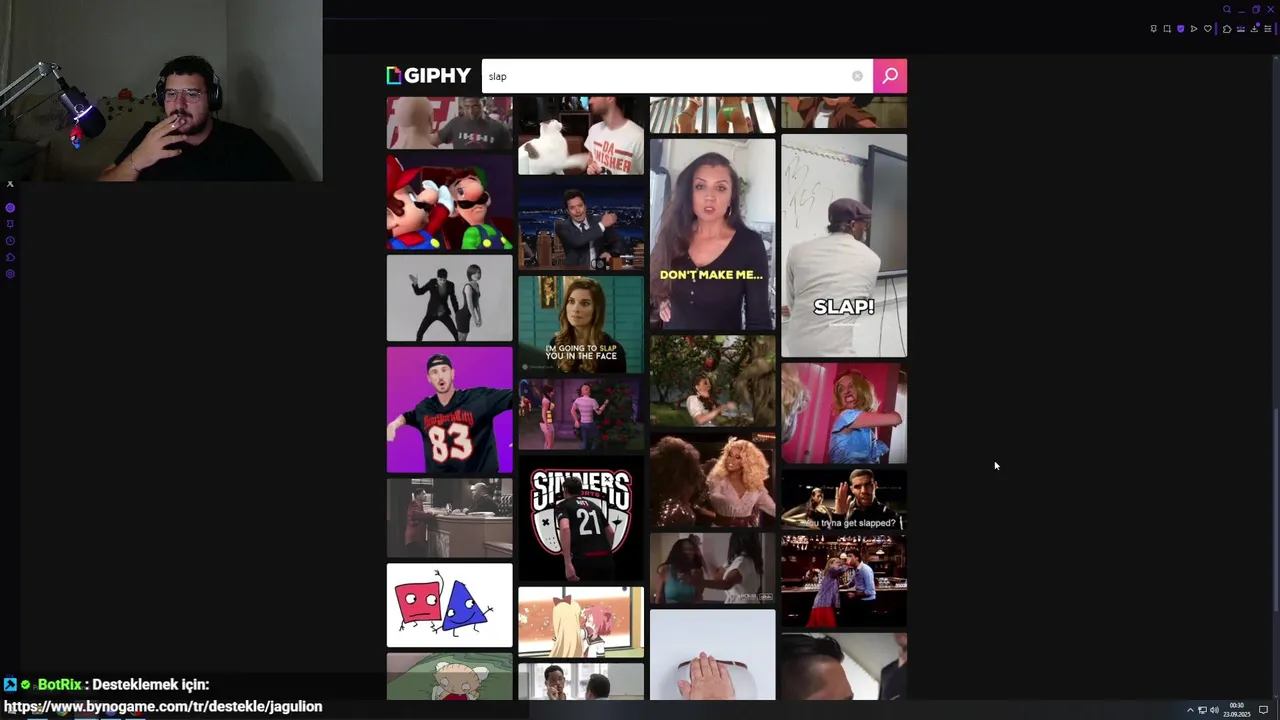Open the 'SLAP!' whiteboard GIF
1280x720 pixels.
point(844,245)
